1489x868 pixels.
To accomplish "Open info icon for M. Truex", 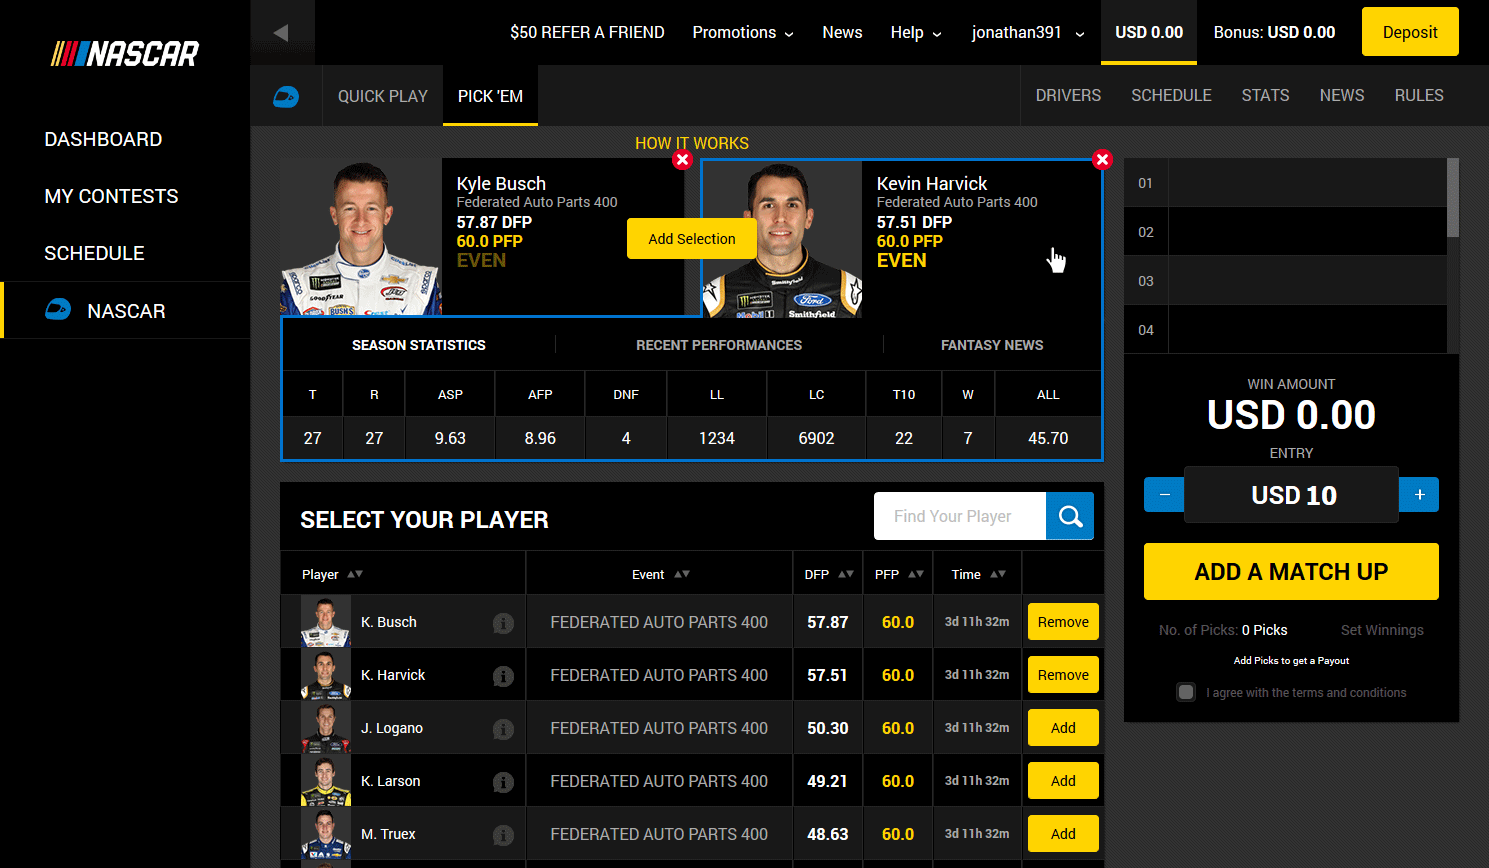I will (x=503, y=835).
